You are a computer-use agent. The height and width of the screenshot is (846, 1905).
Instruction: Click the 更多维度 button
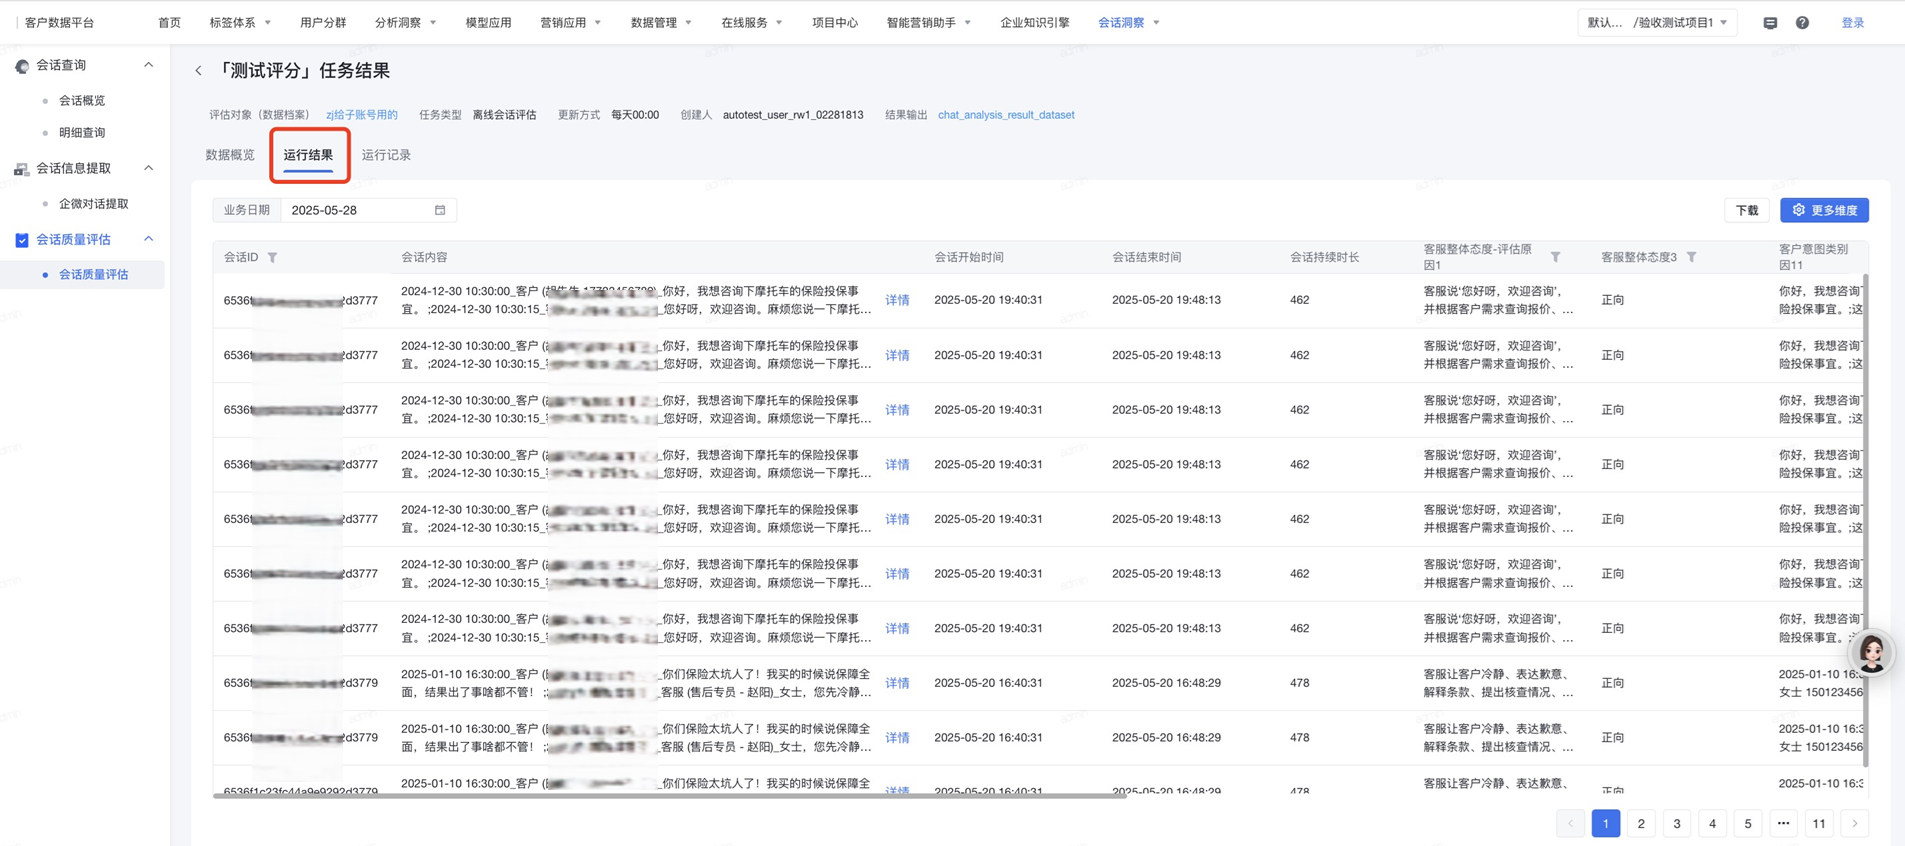point(1824,210)
